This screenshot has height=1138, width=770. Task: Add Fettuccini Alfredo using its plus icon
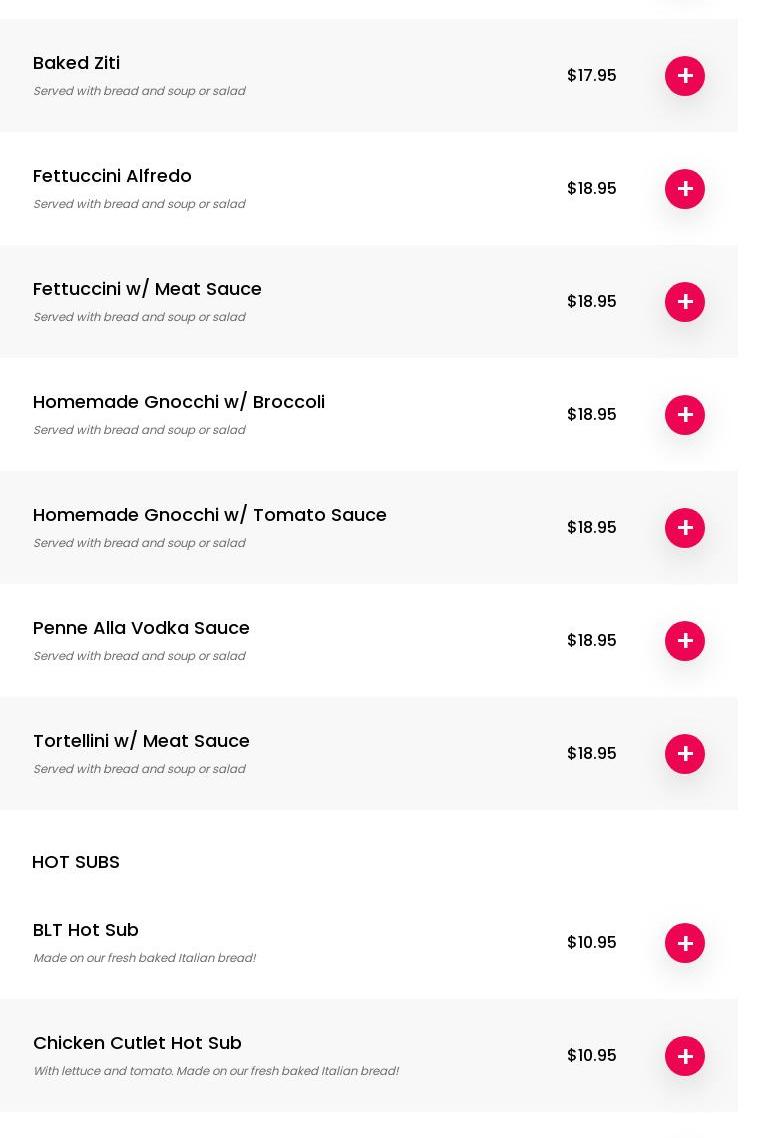click(685, 189)
